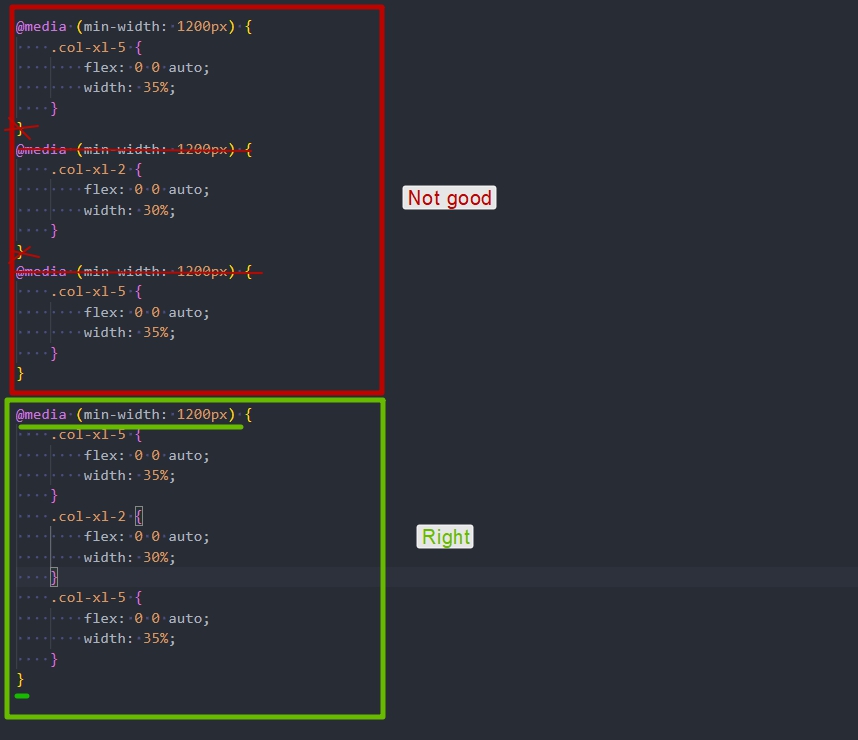
Task: Click the last crossed-out @media line
Action: [x=133, y=271]
